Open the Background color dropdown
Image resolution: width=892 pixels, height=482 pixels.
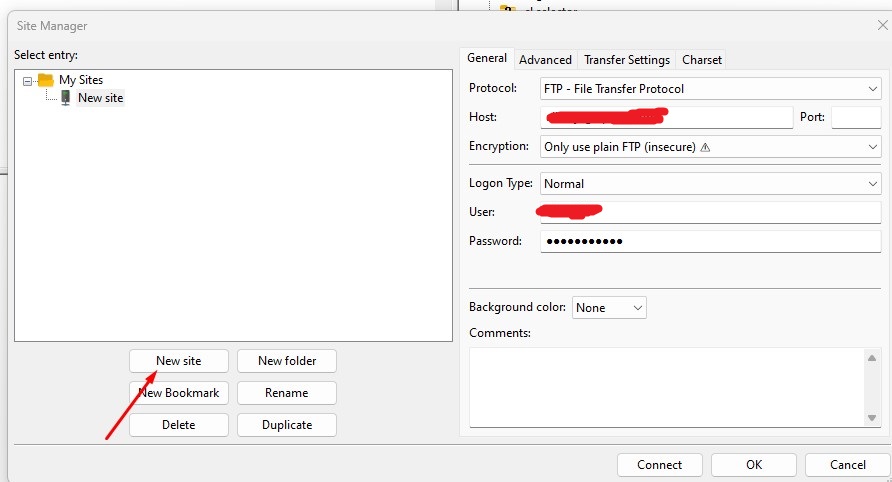[609, 308]
